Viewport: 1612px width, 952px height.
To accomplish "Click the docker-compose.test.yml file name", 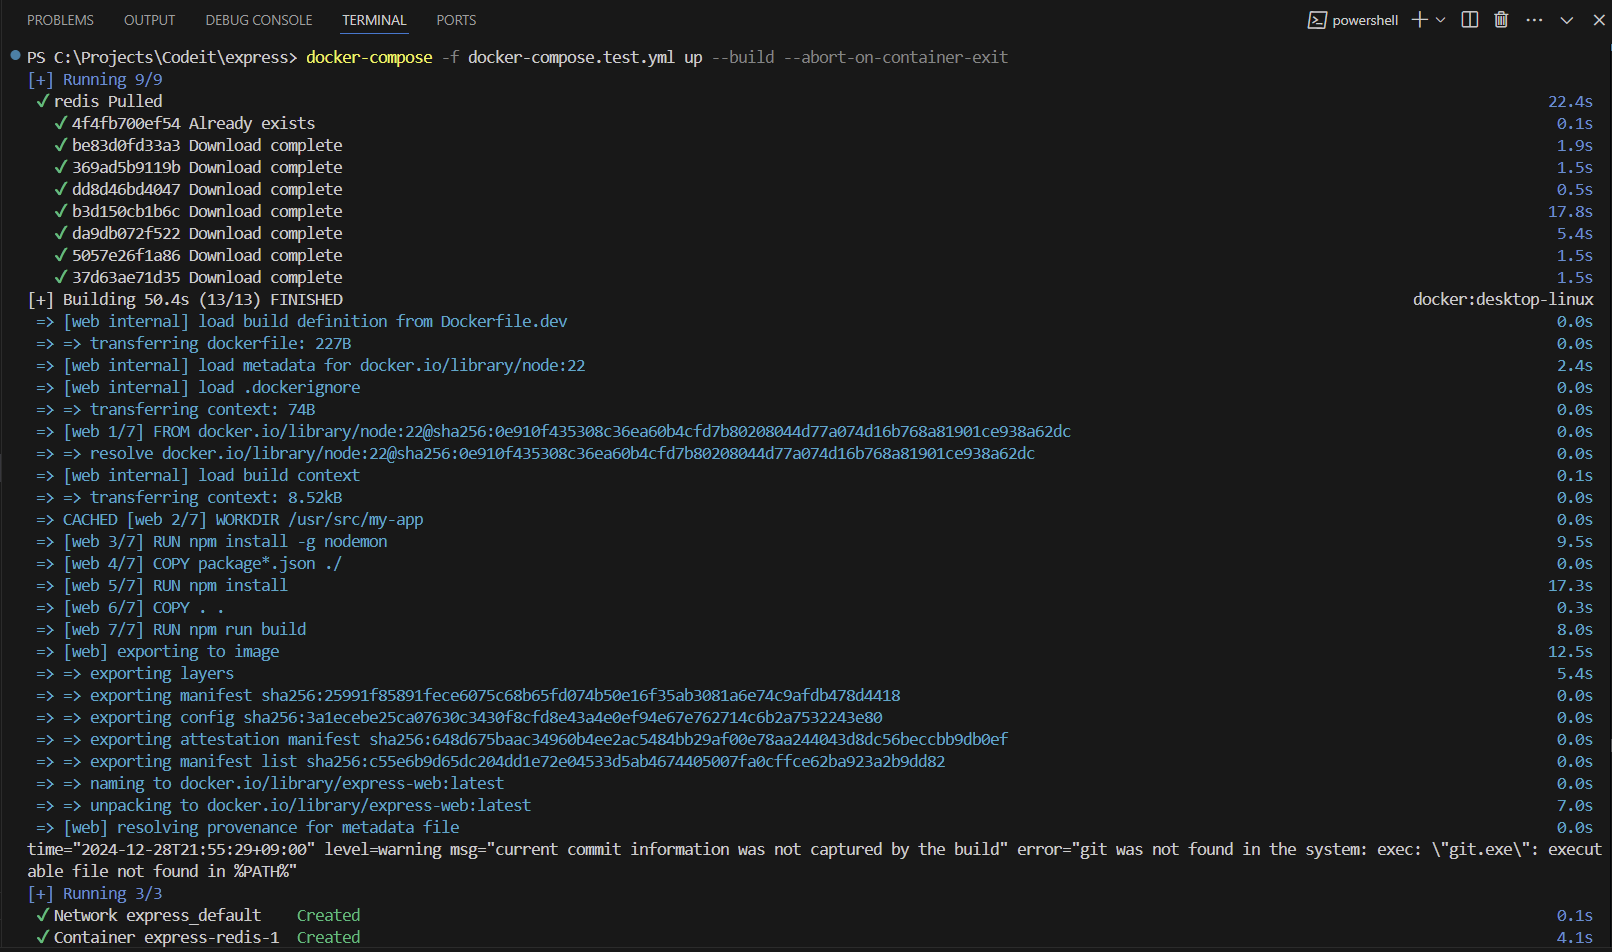I will 571,57.
